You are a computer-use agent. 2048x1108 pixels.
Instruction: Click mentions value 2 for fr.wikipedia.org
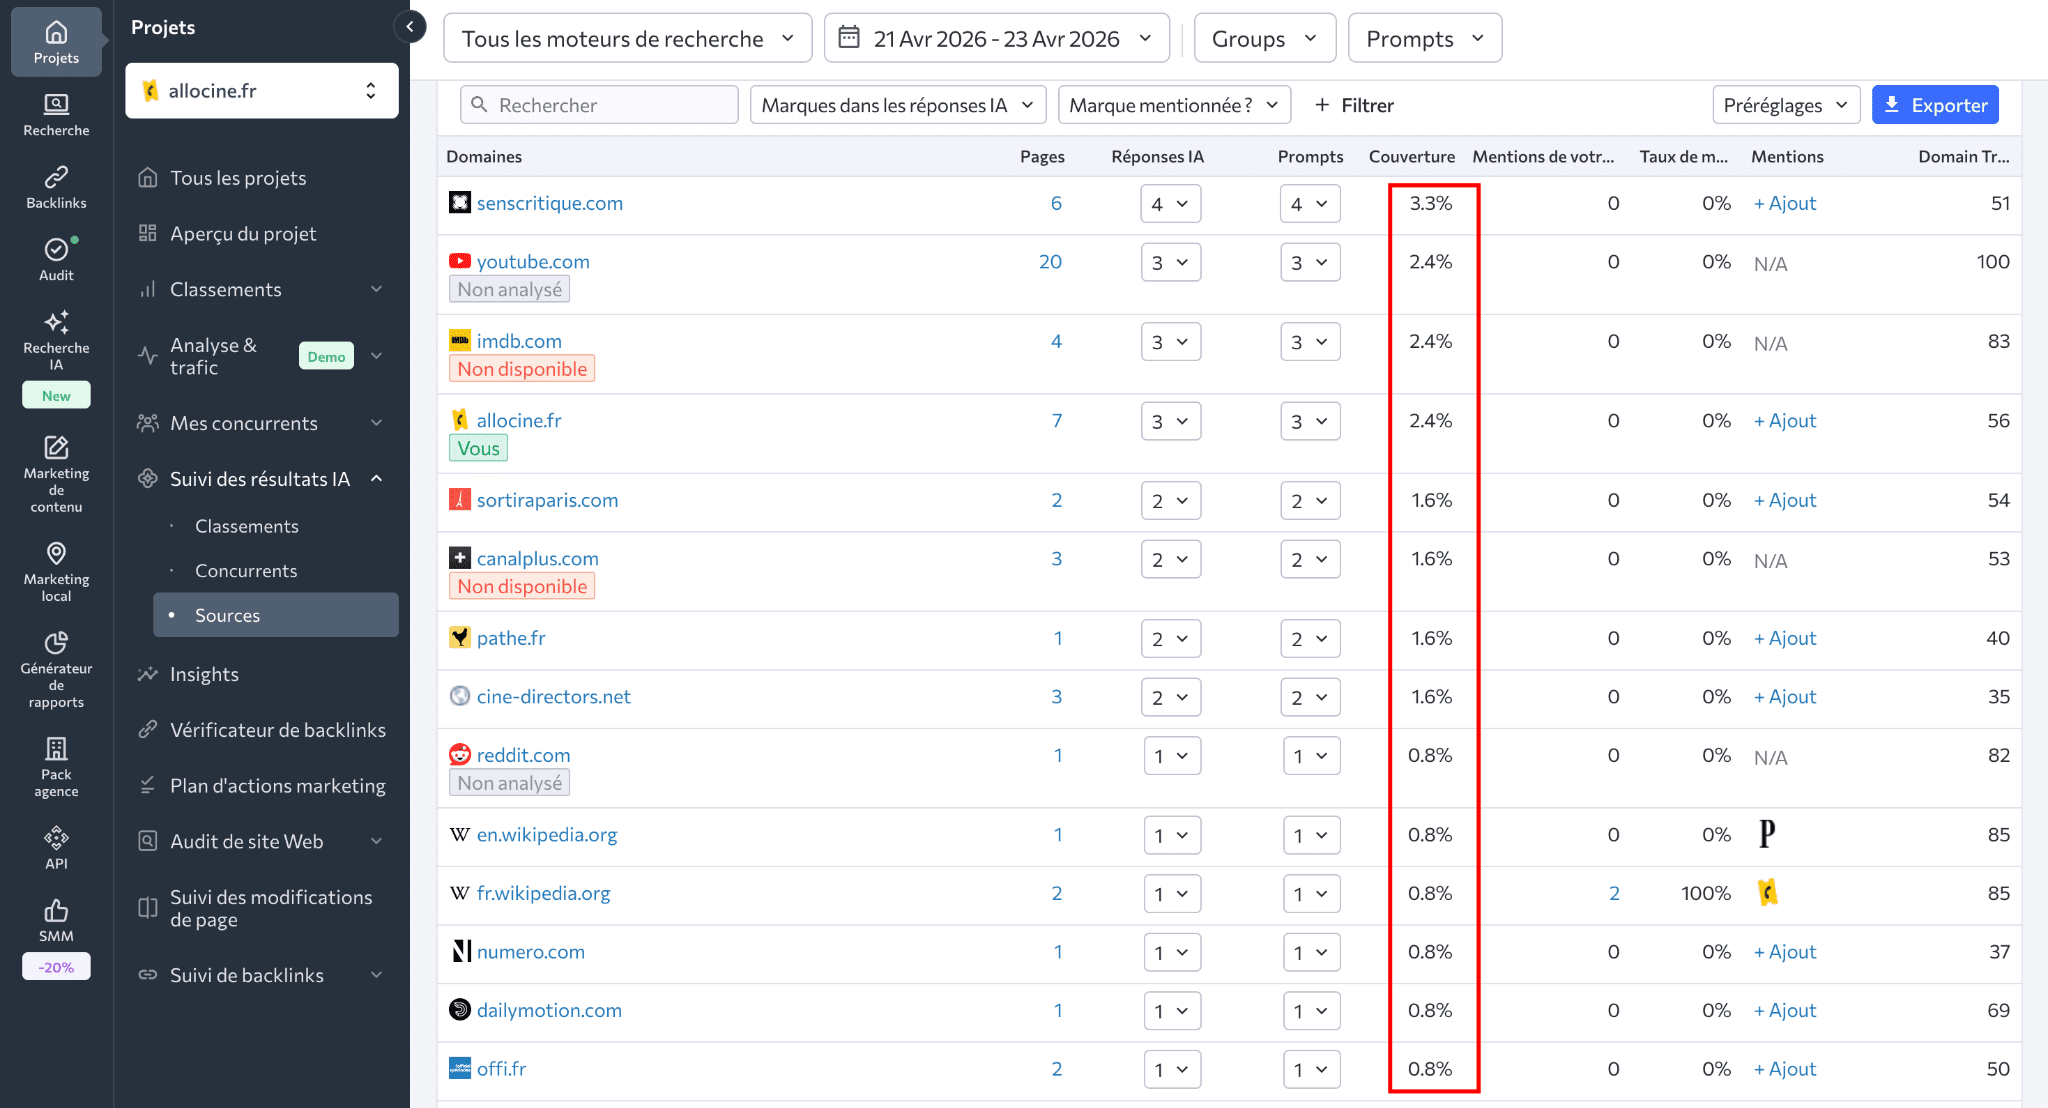pos(1613,893)
